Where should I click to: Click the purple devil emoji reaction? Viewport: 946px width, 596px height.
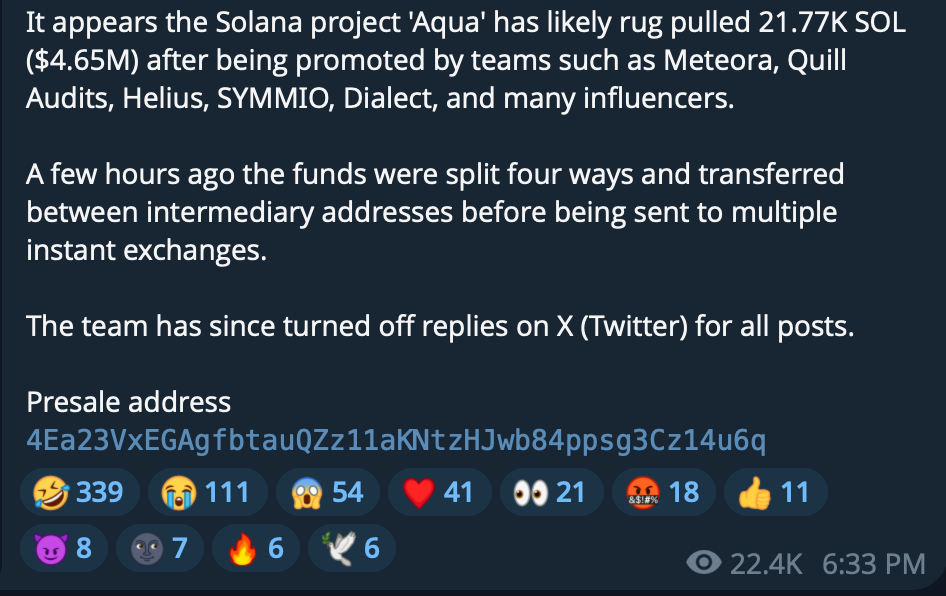pyautogui.click(x=64, y=548)
